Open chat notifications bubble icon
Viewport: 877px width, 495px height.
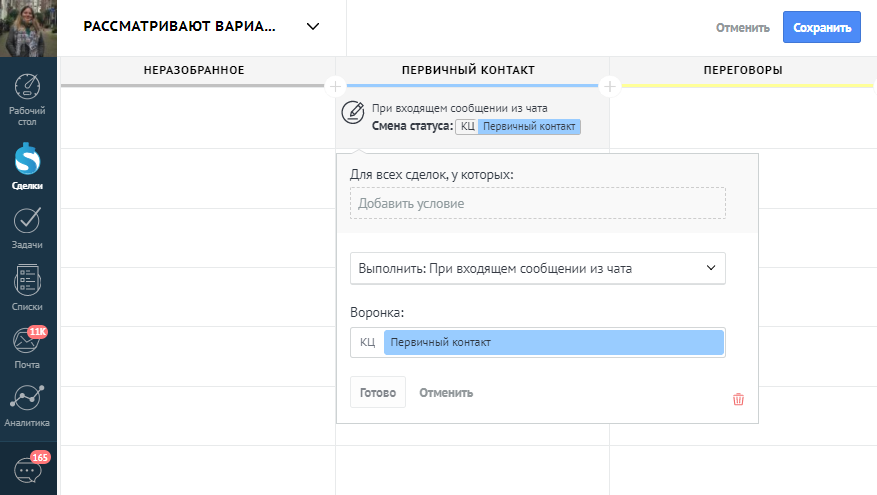(x=28, y=471)
